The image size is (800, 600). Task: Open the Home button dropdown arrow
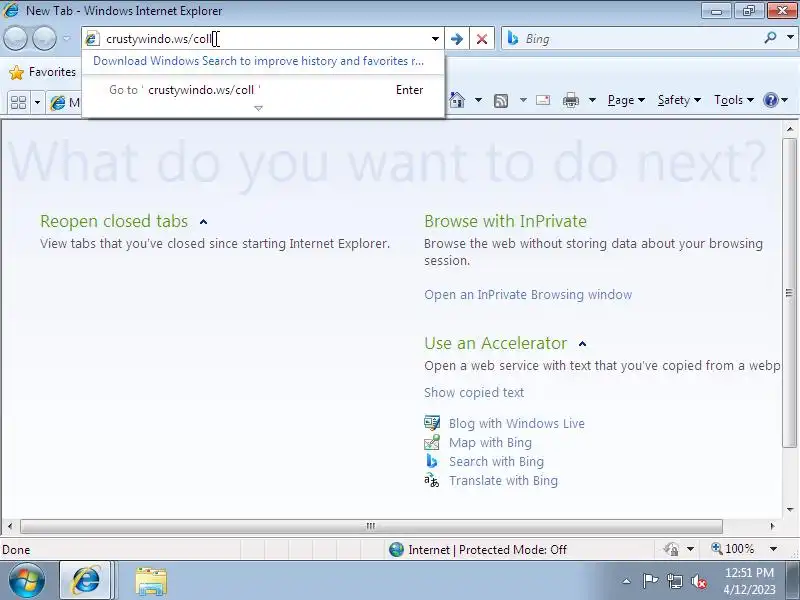(479, 100)
